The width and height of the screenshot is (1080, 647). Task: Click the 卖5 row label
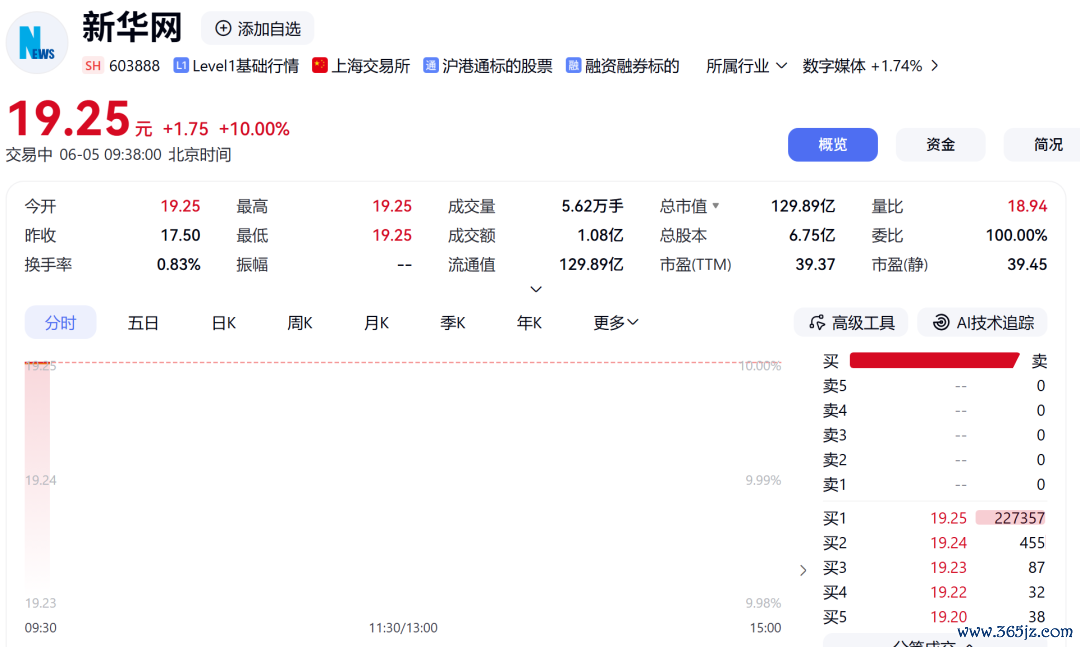835,386
